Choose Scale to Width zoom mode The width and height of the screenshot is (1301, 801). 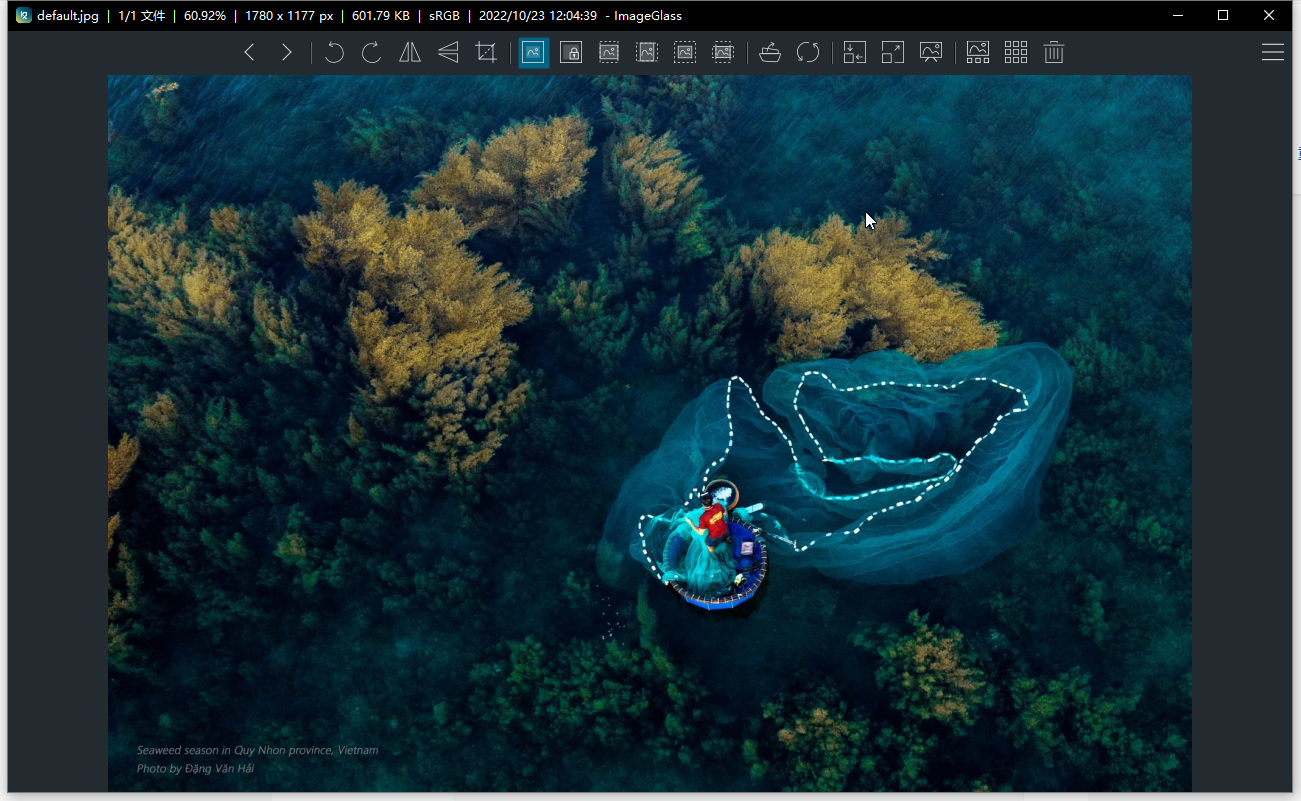pyautogui.click(x=609, y=53)
